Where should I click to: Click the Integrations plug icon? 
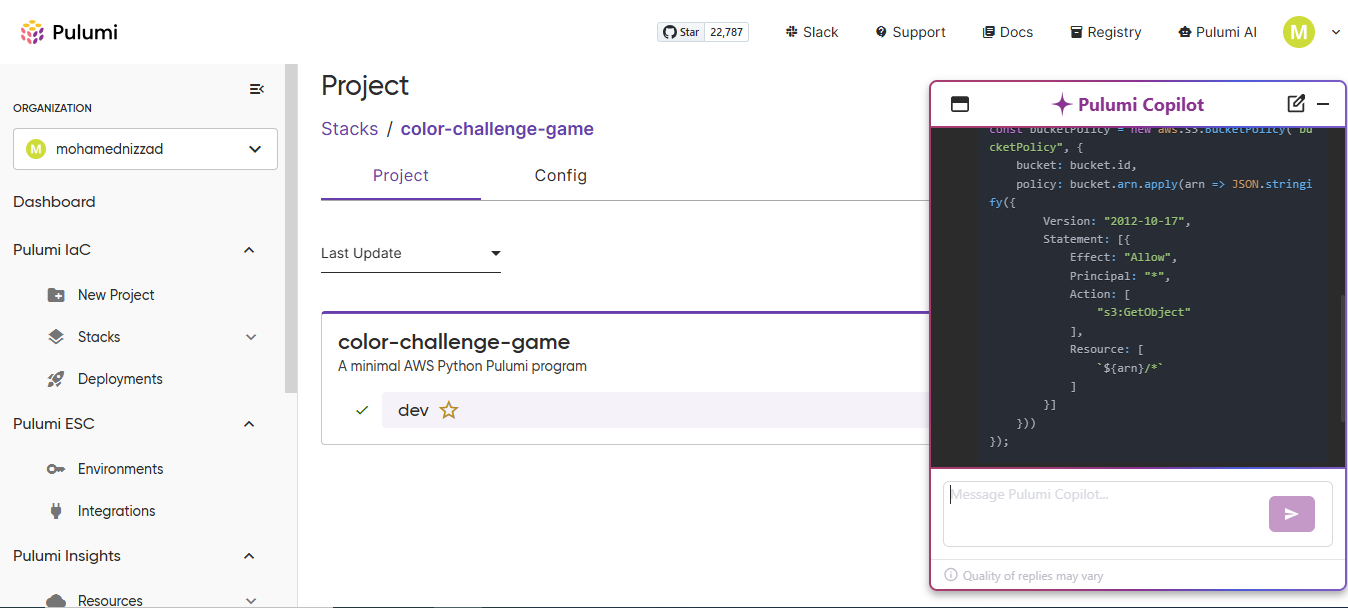(56, 511)
